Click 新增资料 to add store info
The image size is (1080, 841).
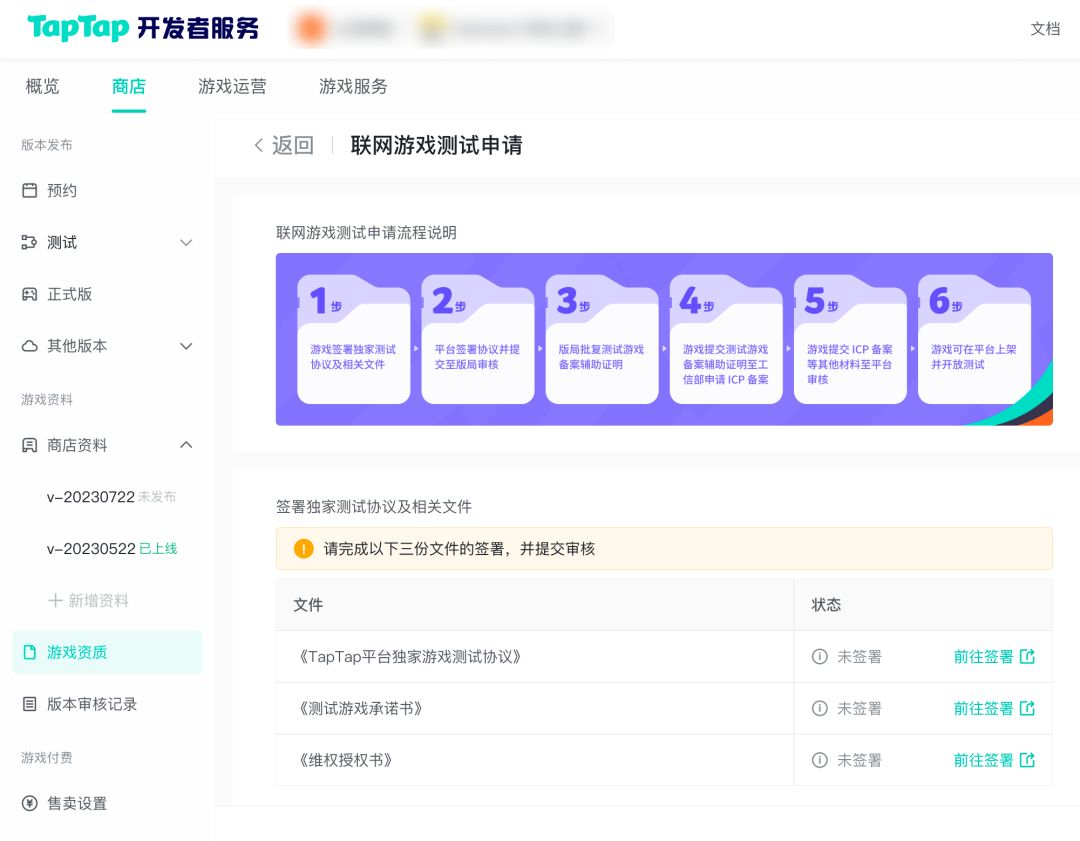coord(88,600)
